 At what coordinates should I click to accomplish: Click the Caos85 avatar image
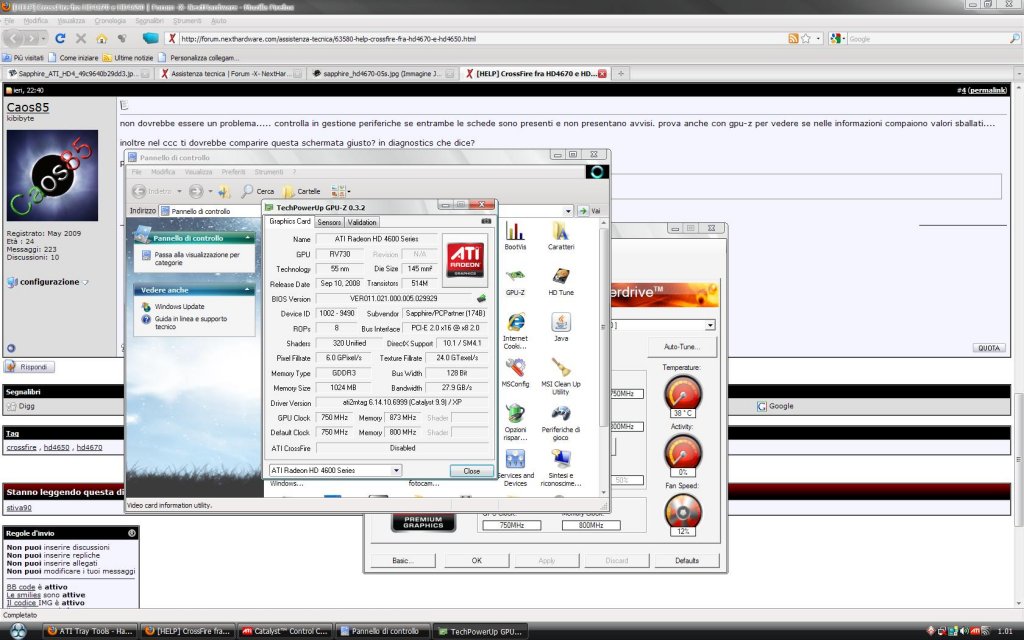point(52,175)
